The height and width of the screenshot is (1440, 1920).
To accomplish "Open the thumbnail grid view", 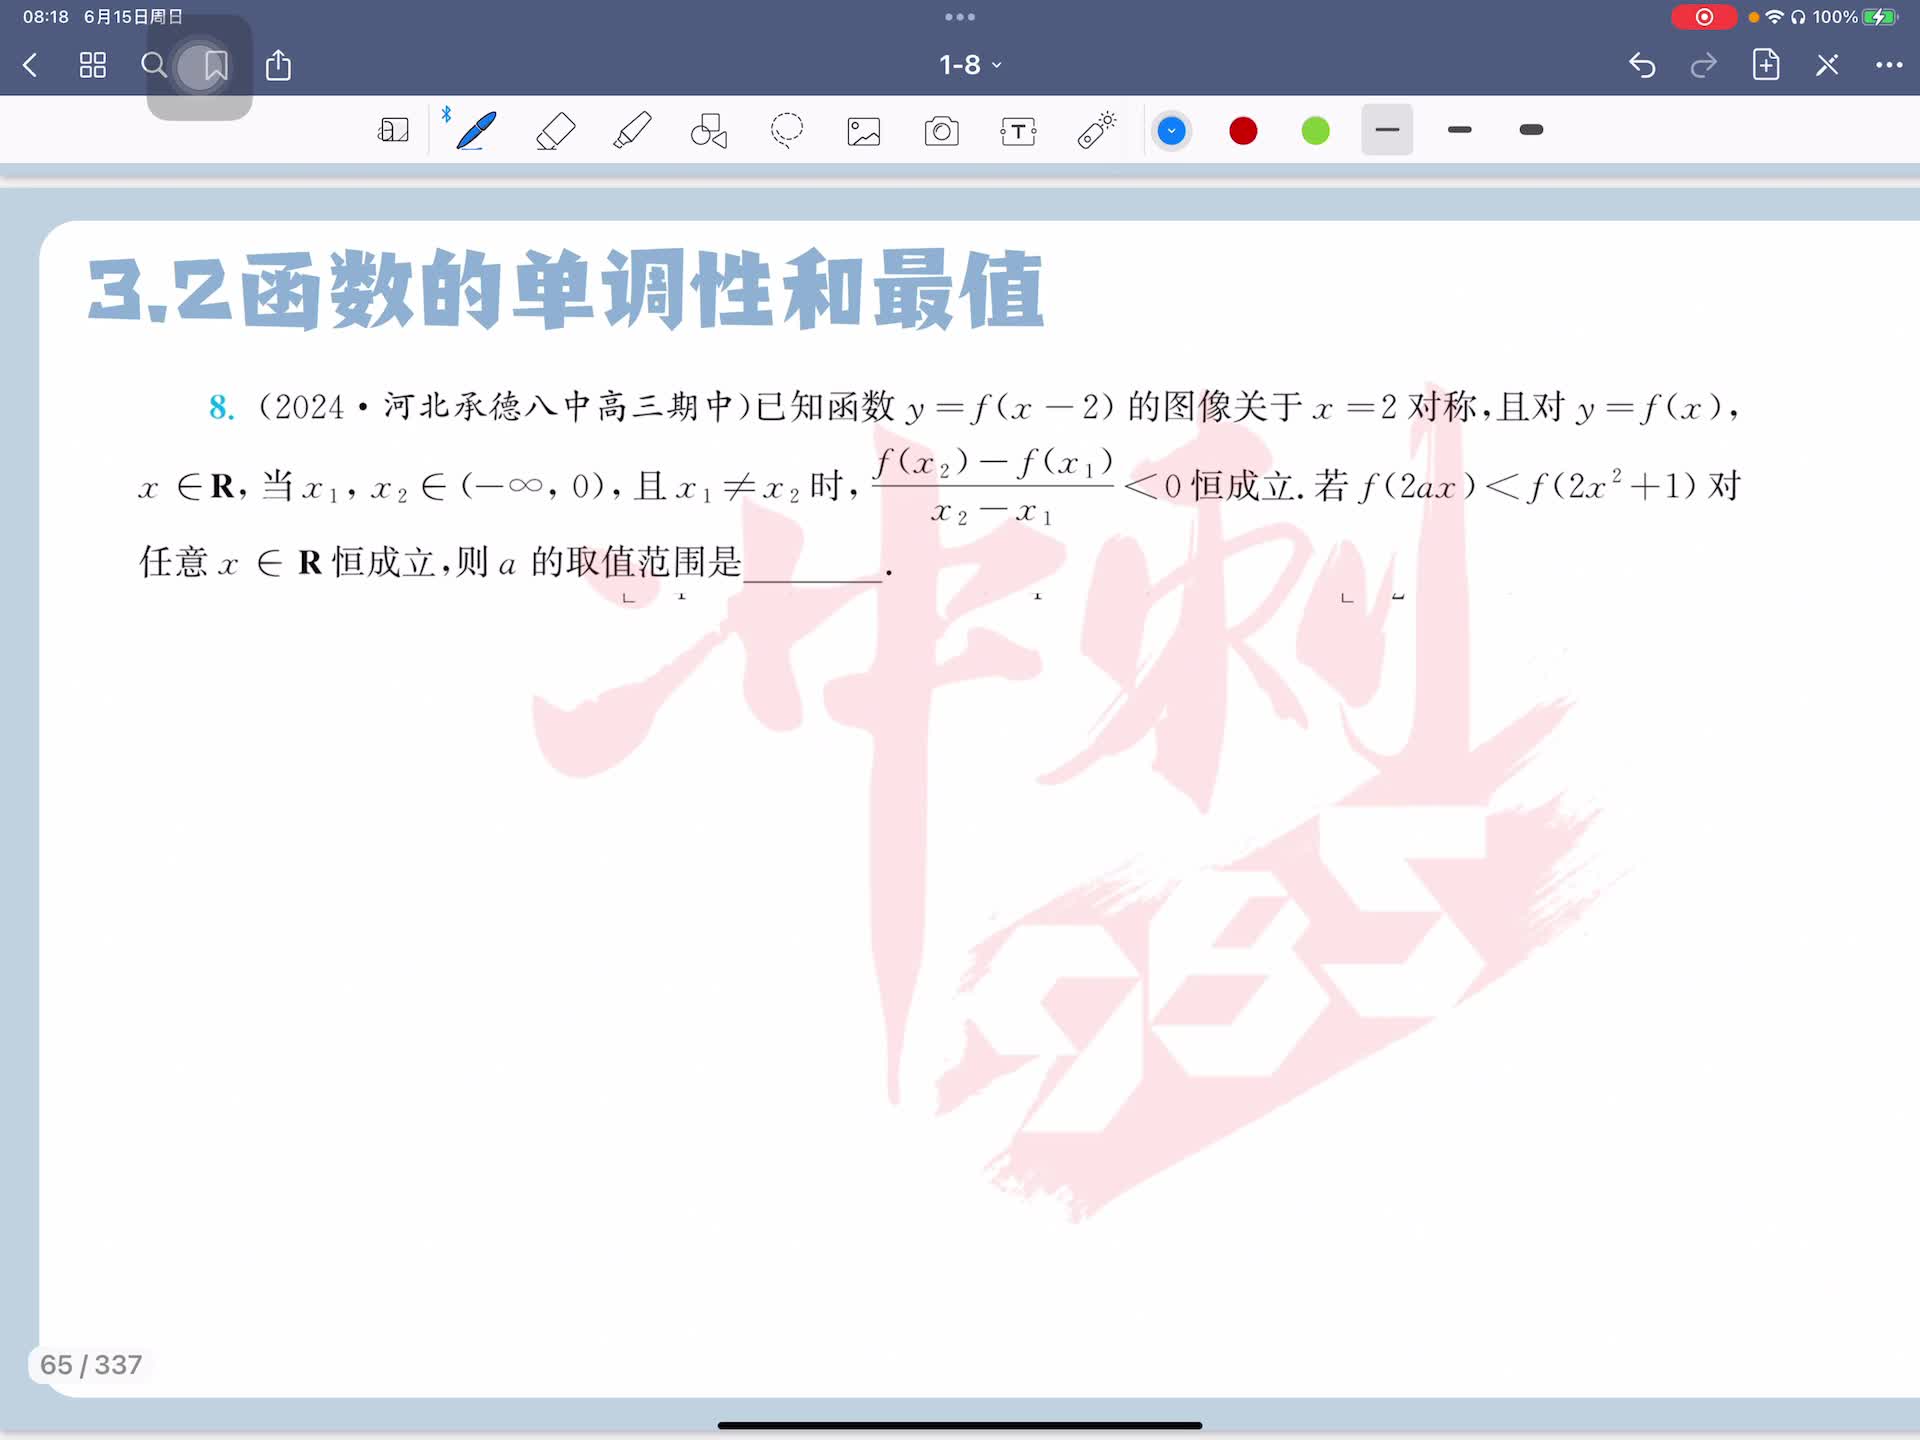I will click(x=93, y=66).
